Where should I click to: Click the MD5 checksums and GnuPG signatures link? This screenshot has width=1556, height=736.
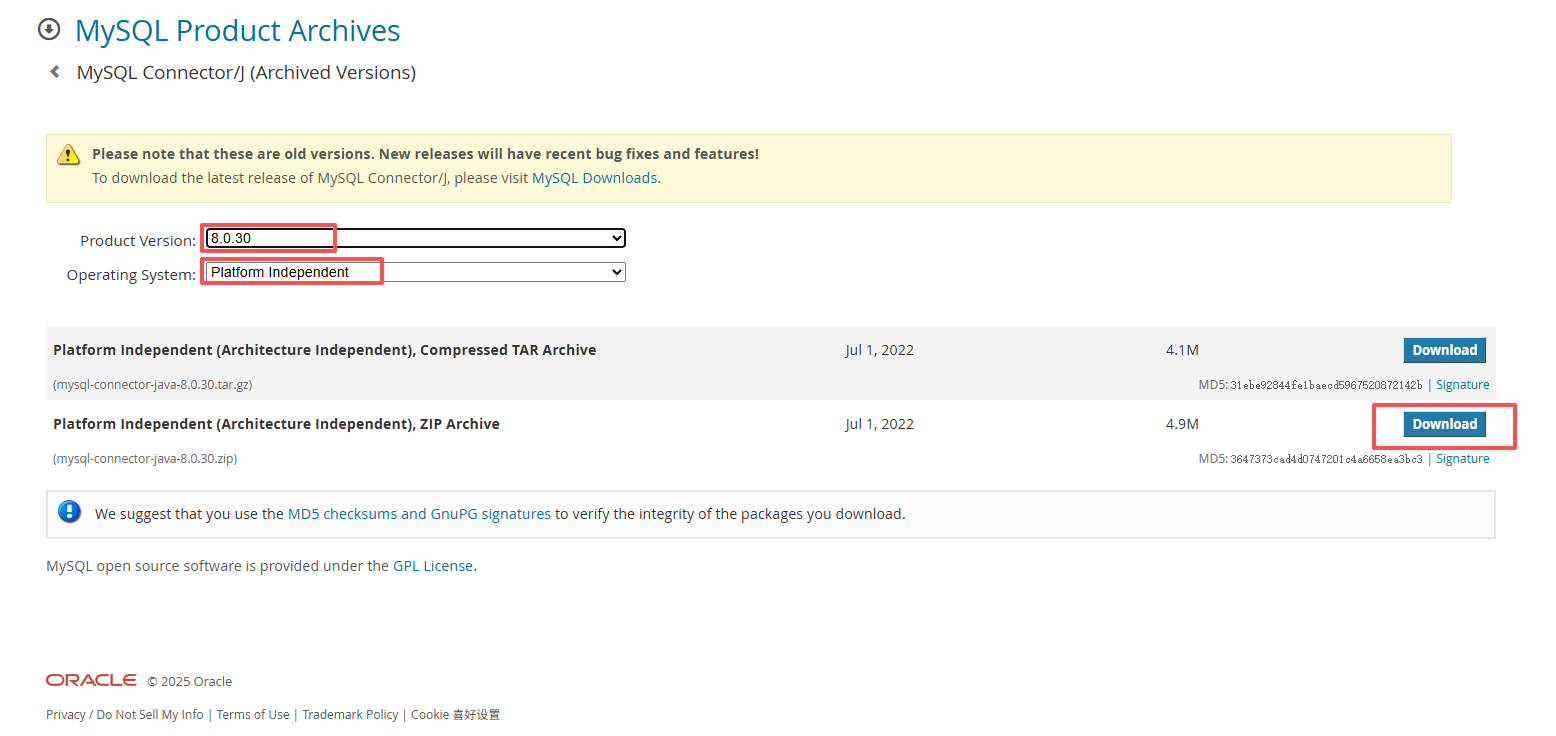419,513
